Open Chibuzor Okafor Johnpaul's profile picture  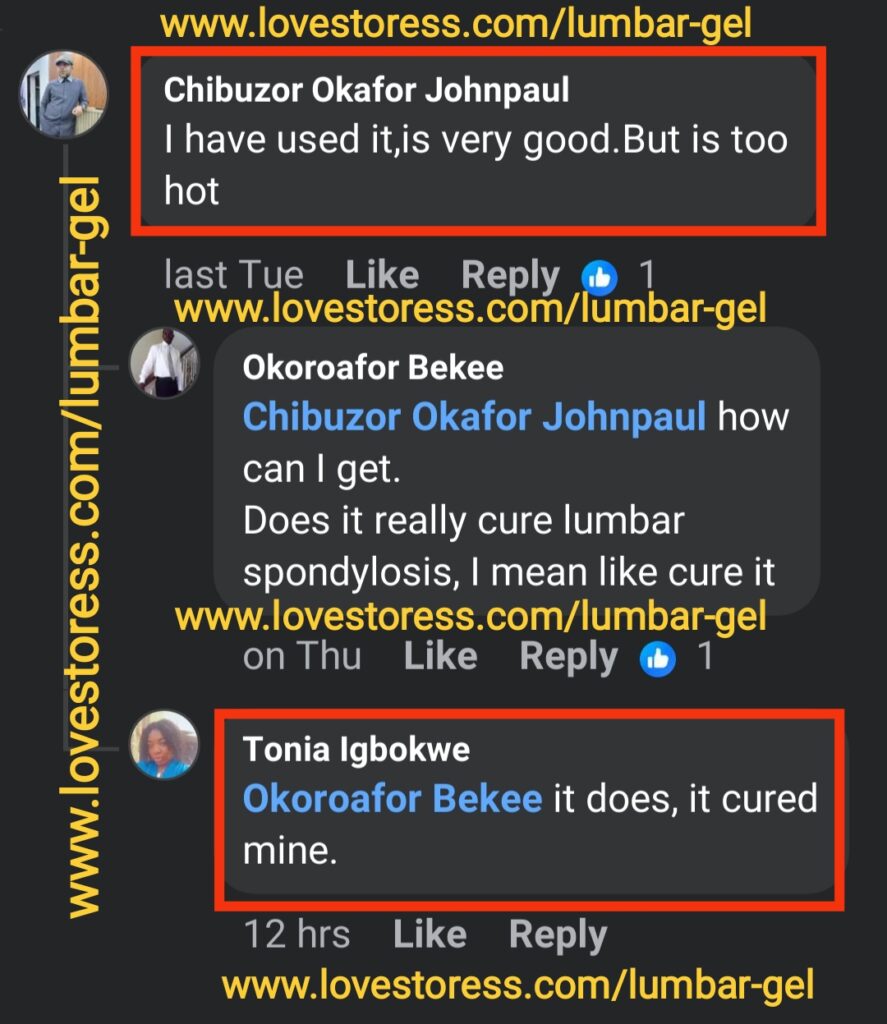63,94
